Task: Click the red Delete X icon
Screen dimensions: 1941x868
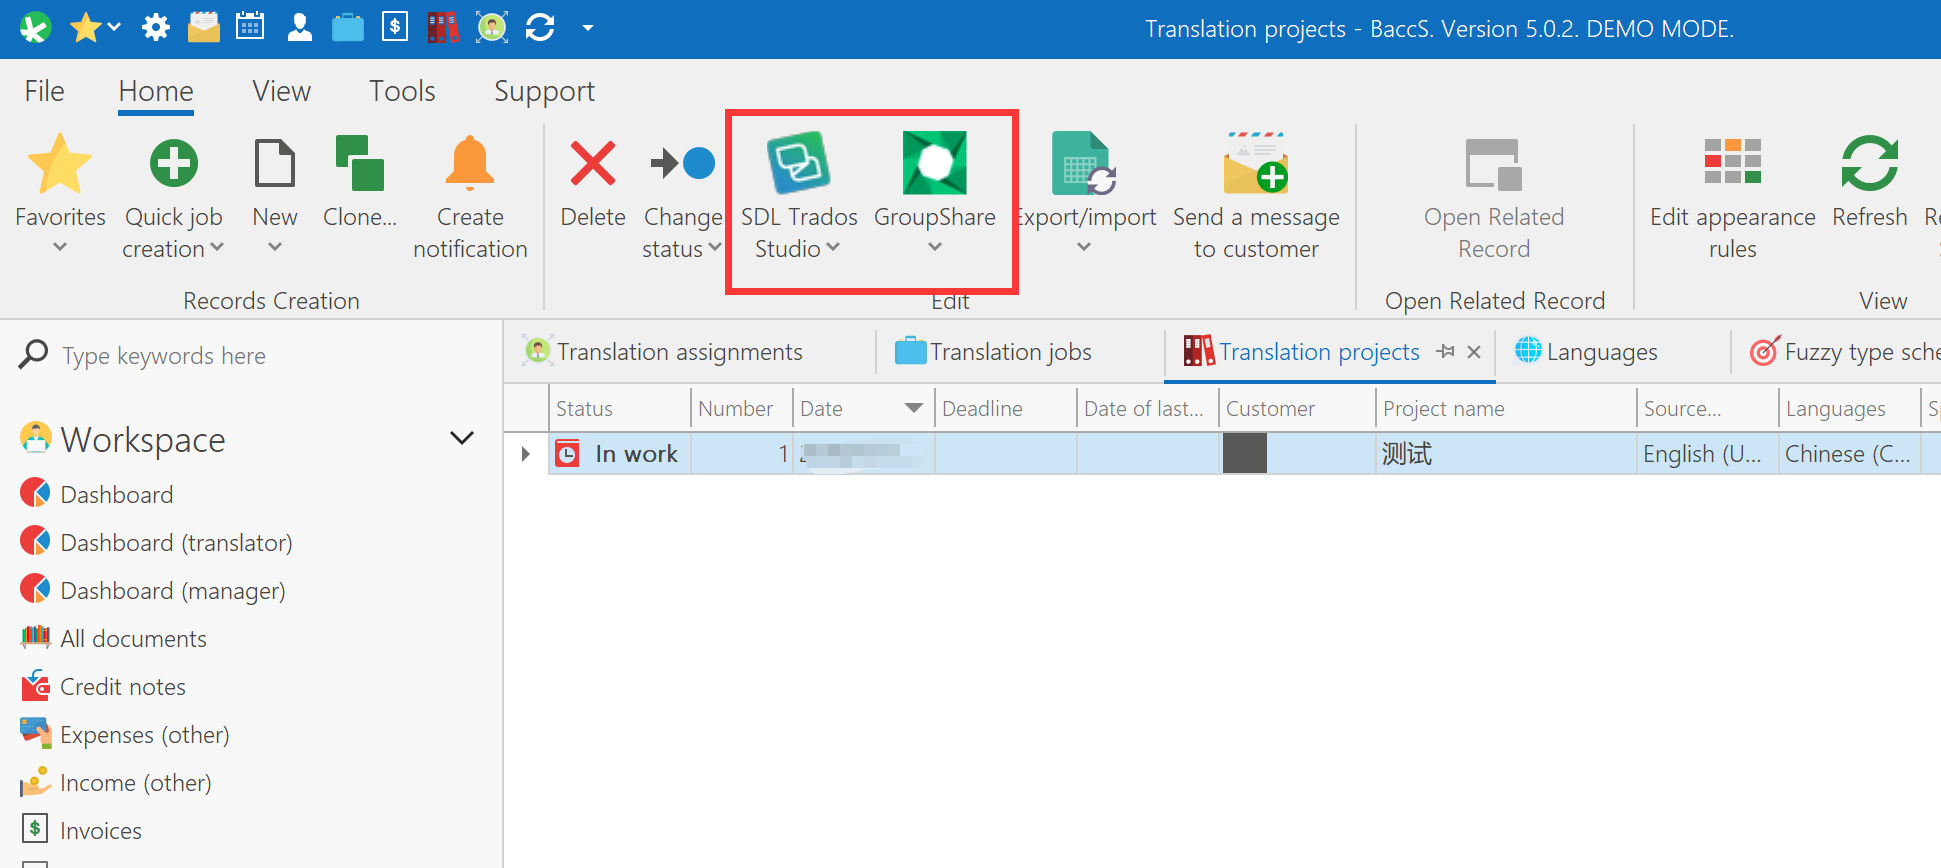Action: coord(592,164)
